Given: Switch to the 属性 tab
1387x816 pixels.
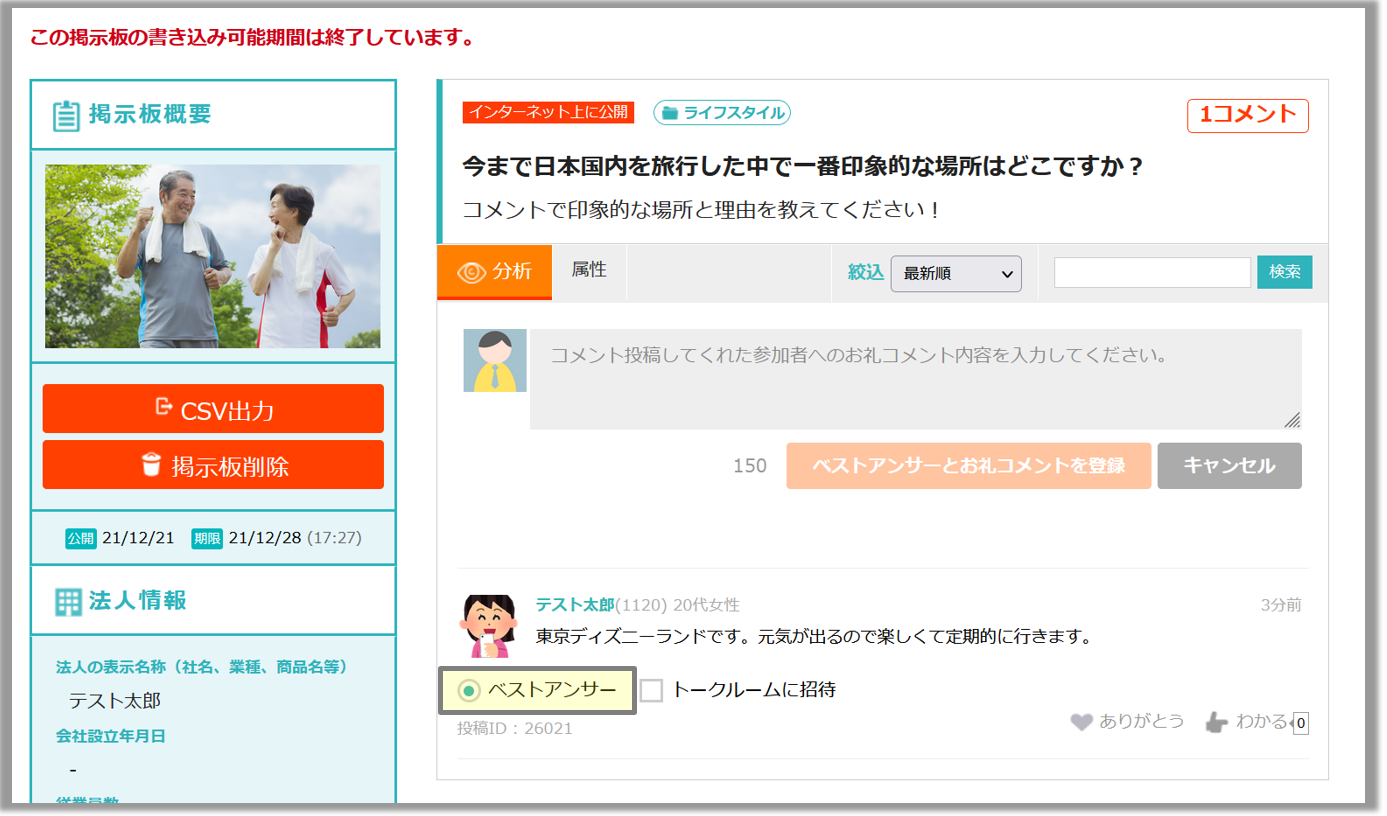Looking at the screenshot, I should point(589,270).
